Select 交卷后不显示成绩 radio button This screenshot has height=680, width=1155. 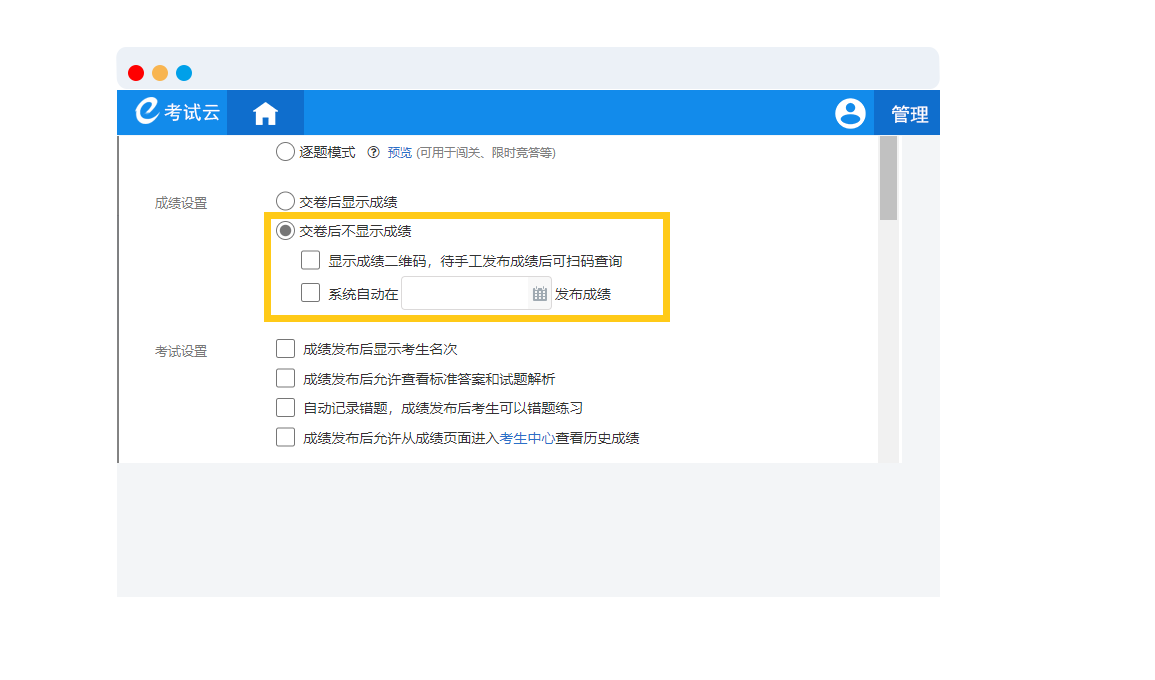[x=285, y=231]
